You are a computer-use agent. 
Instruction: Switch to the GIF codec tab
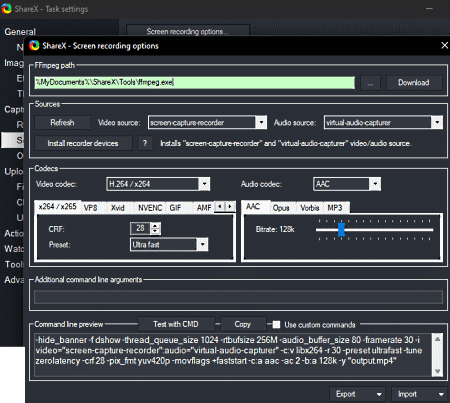175,208
